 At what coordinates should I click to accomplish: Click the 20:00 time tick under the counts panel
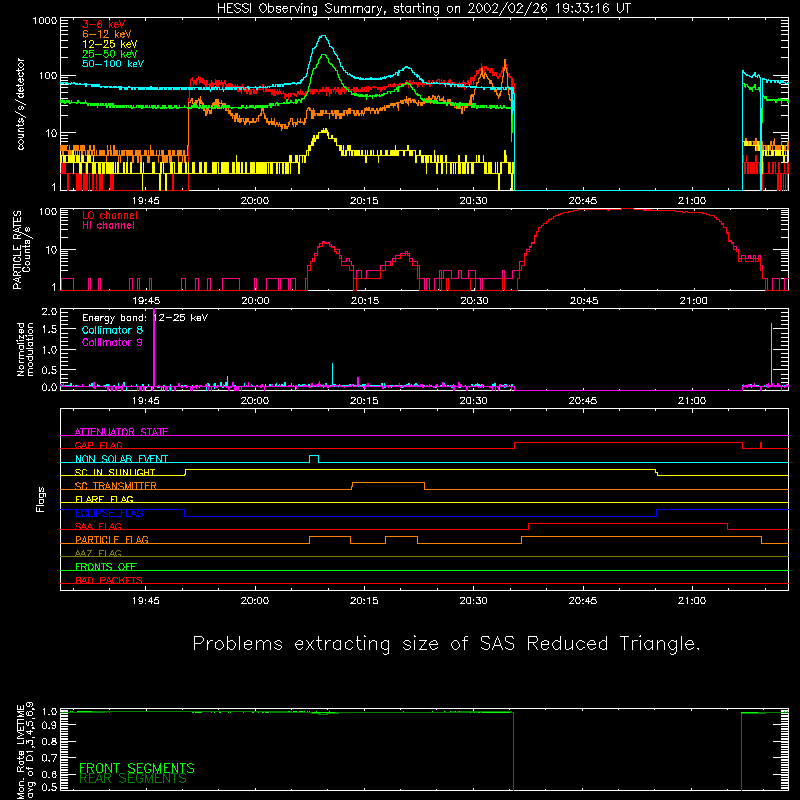tap(255, 201)
